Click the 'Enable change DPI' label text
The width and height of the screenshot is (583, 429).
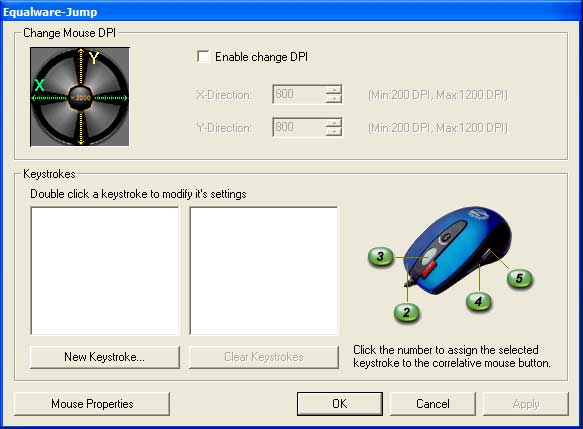pos(261,57)
